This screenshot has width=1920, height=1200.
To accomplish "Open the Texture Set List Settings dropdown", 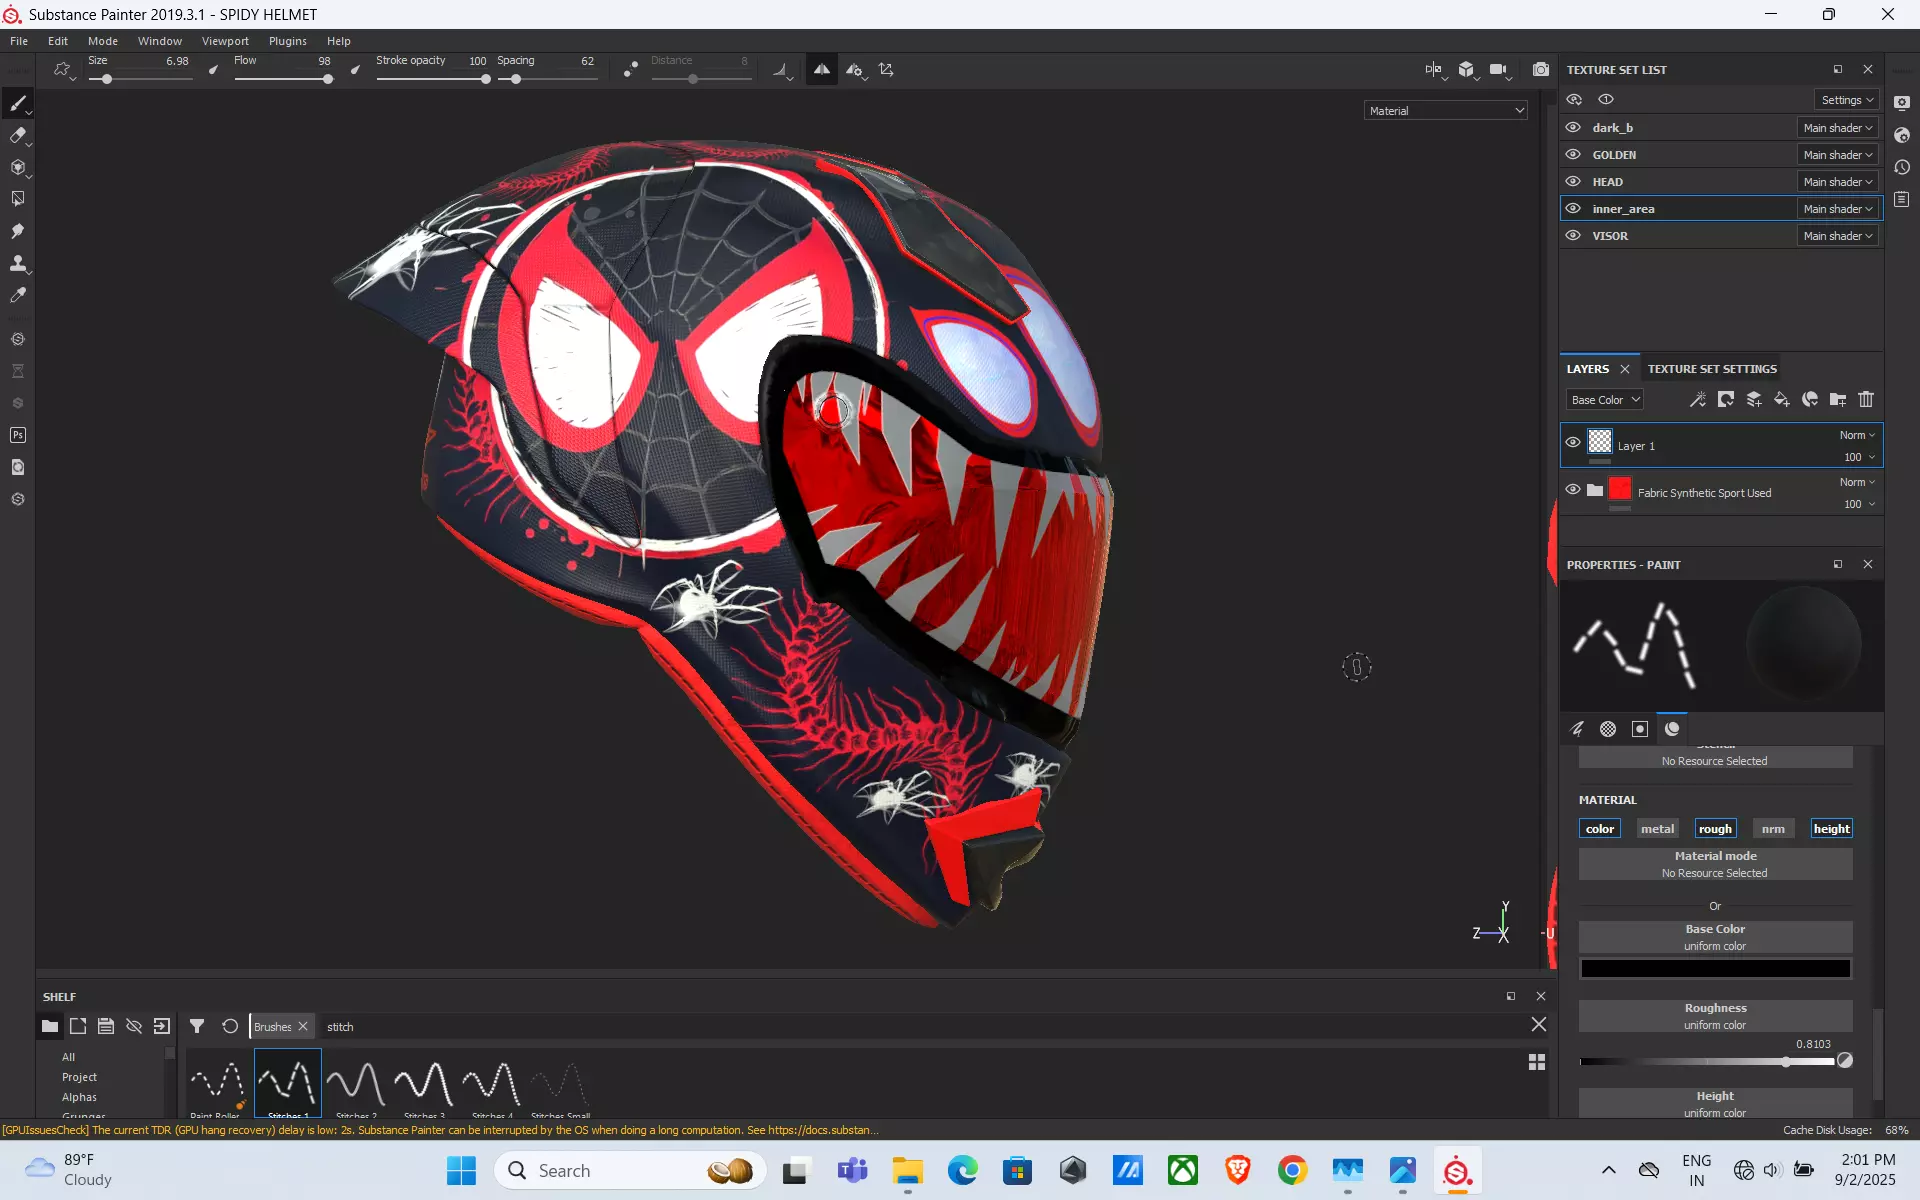I will click(1846, 100).
